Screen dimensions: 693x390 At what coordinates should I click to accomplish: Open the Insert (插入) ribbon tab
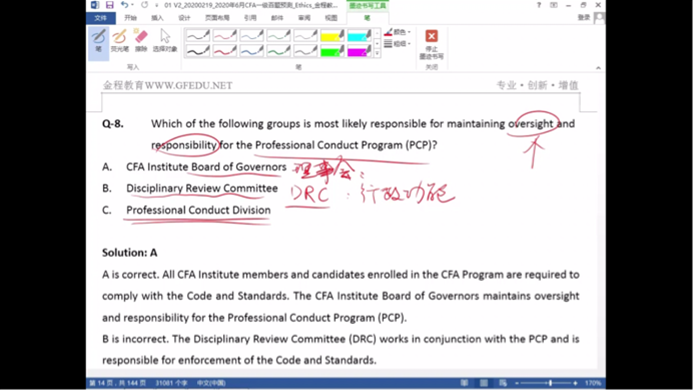click(x=157, y=18)
